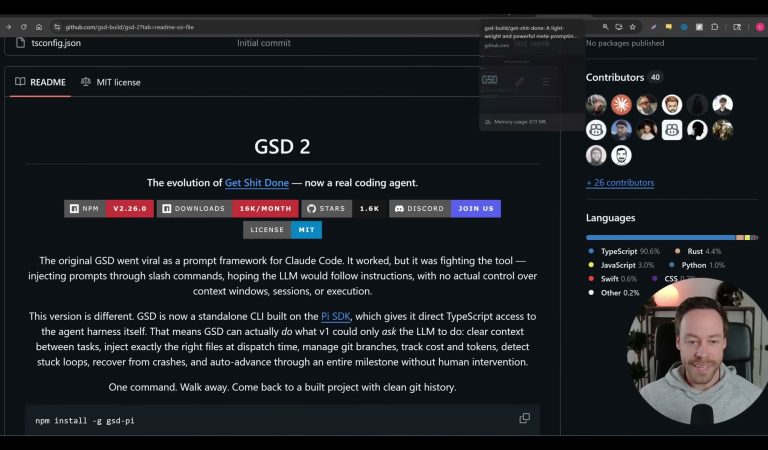This screenshot has width=768, height=450.
Task: Click the browser forward arrow
Action: click(8, 27)
